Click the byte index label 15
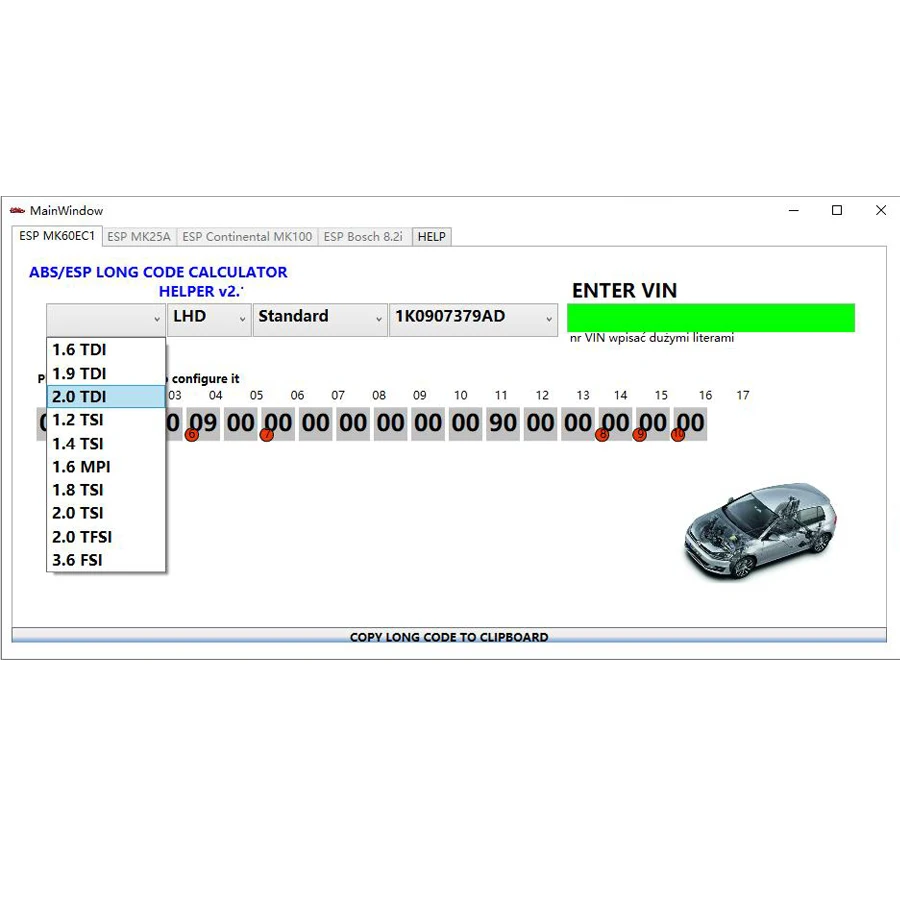900x900 pixels. (661, 395)
